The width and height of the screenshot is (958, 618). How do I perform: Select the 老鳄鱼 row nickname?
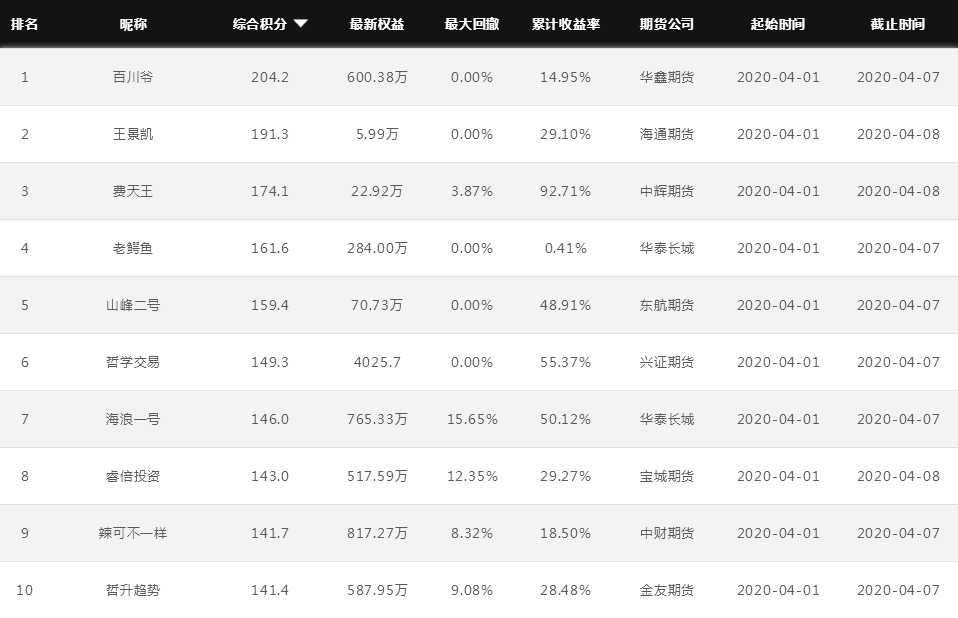click(133, 248)
